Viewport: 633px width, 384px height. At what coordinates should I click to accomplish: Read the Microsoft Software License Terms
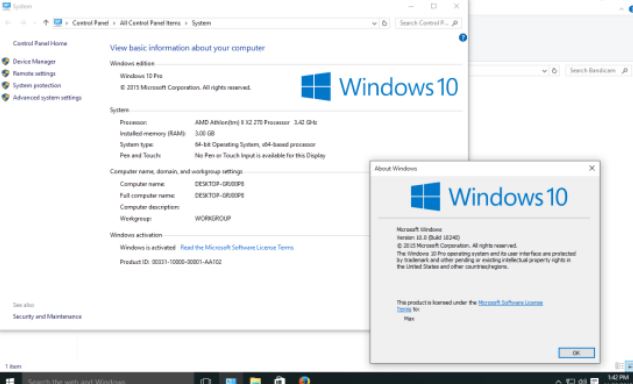pyautogui.click(x=237, y=248)
